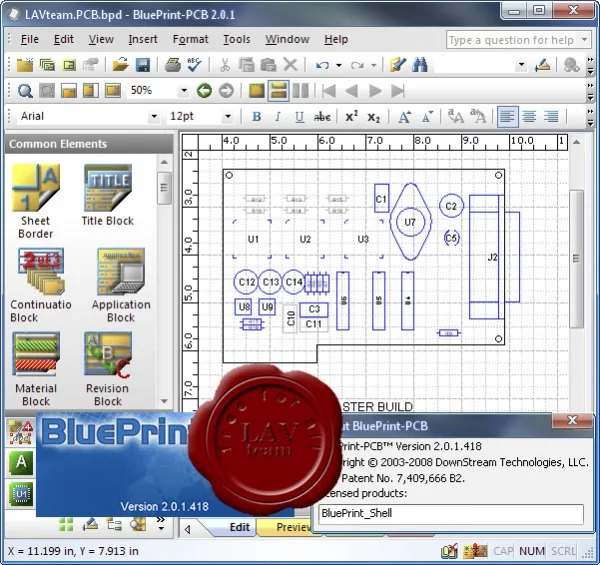Click the Zoom magnifier tool

[x=25, y=91]
